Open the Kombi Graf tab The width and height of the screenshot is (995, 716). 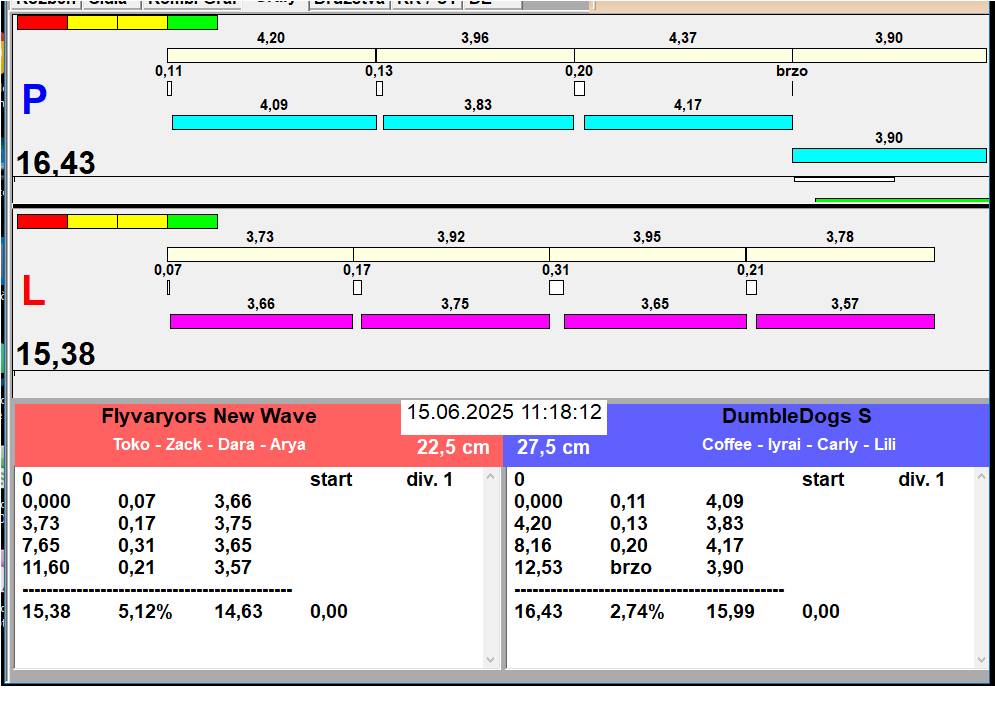[x=191, y=3]
